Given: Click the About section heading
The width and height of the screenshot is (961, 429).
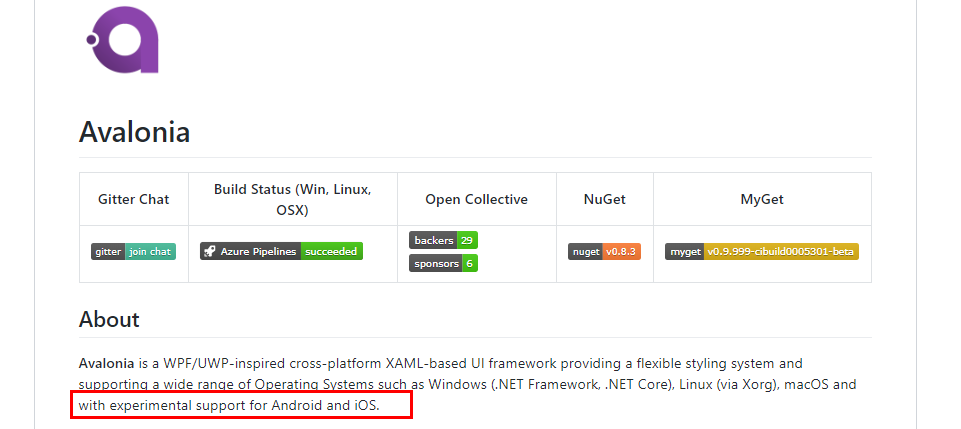Looking at the screenshot, I should 109,320.
